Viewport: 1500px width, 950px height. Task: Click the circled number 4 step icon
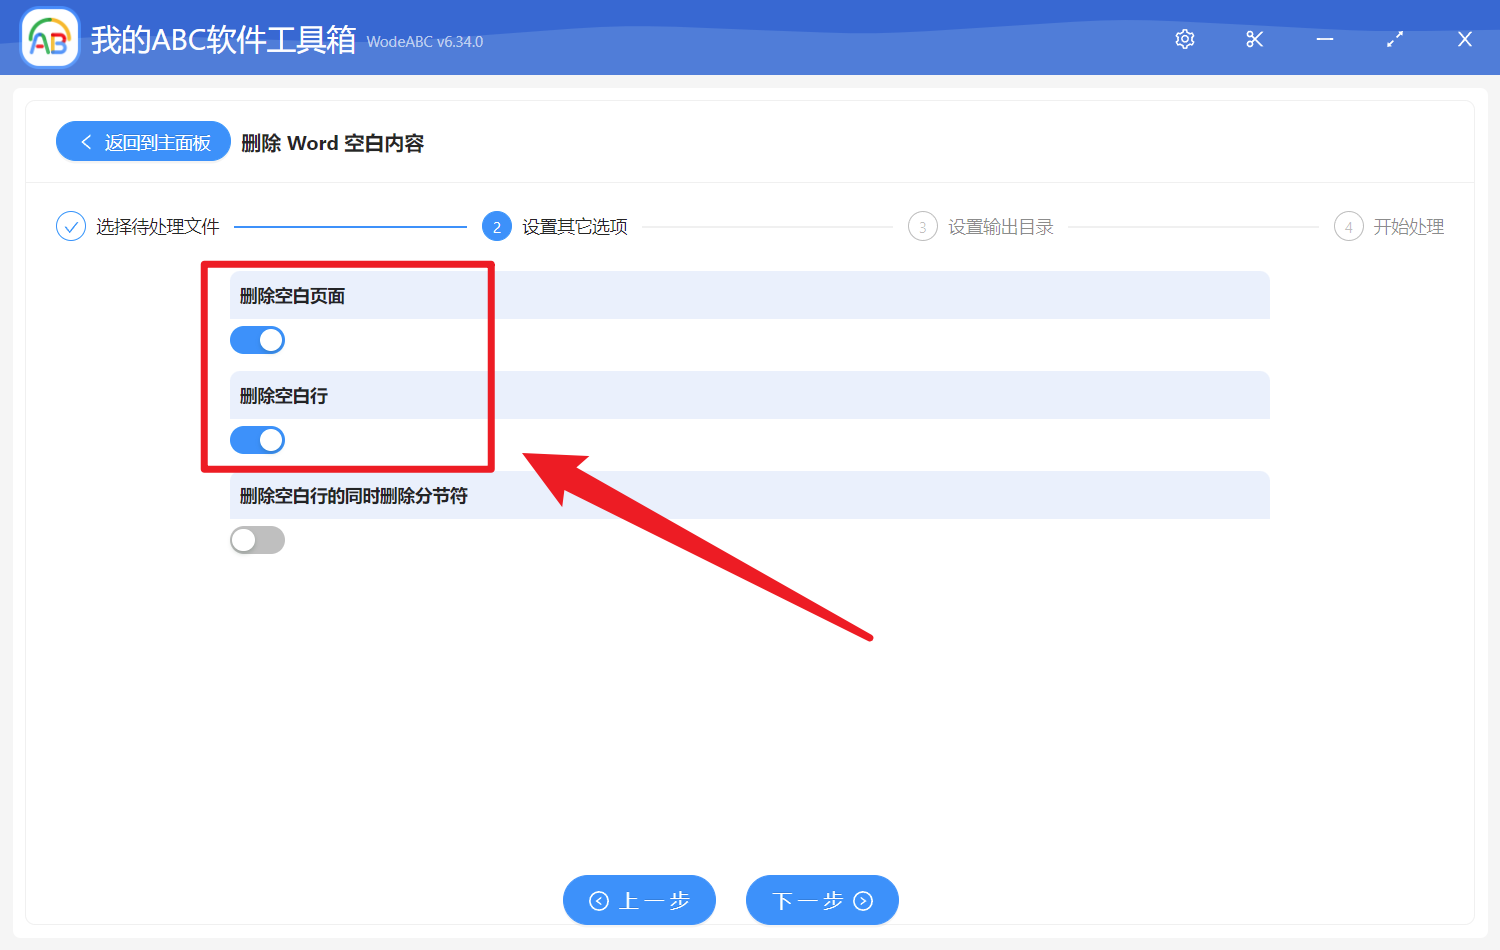(1348, 226)
